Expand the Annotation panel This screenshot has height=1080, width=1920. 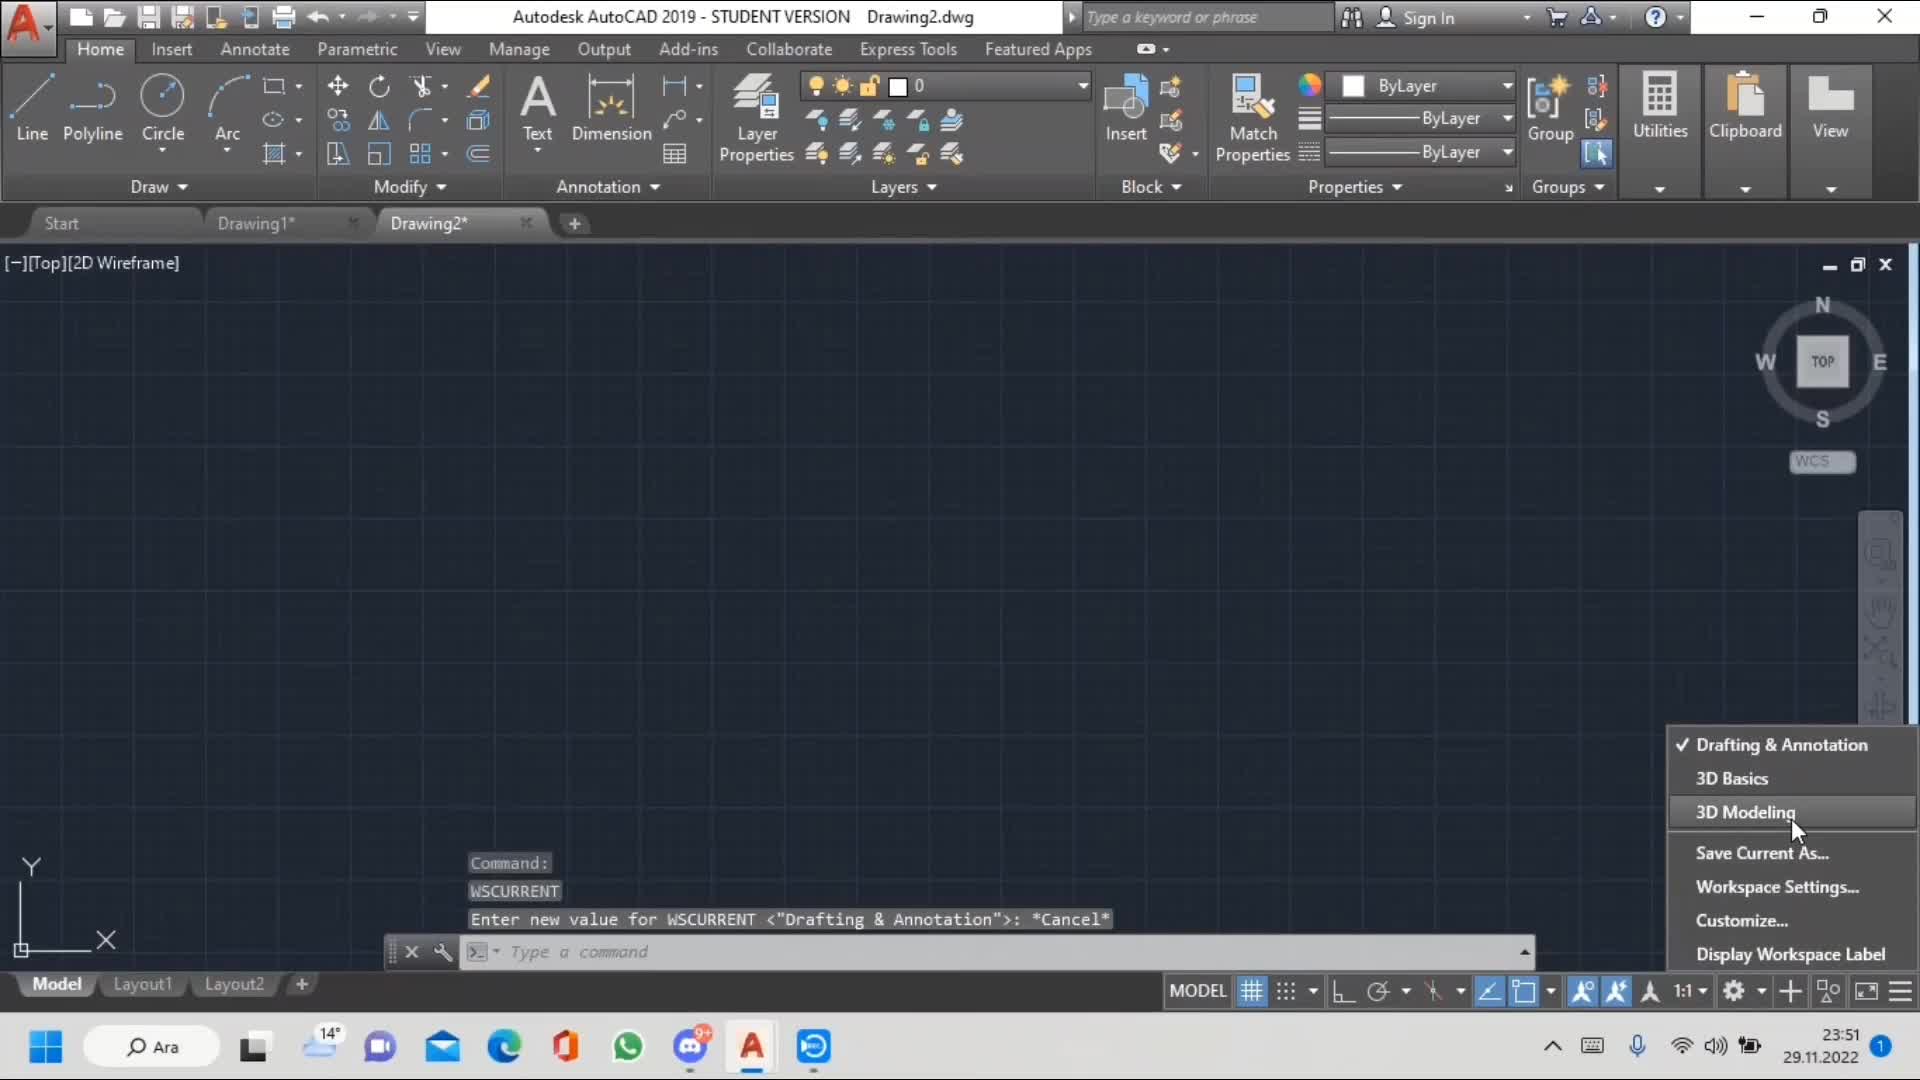608,187
